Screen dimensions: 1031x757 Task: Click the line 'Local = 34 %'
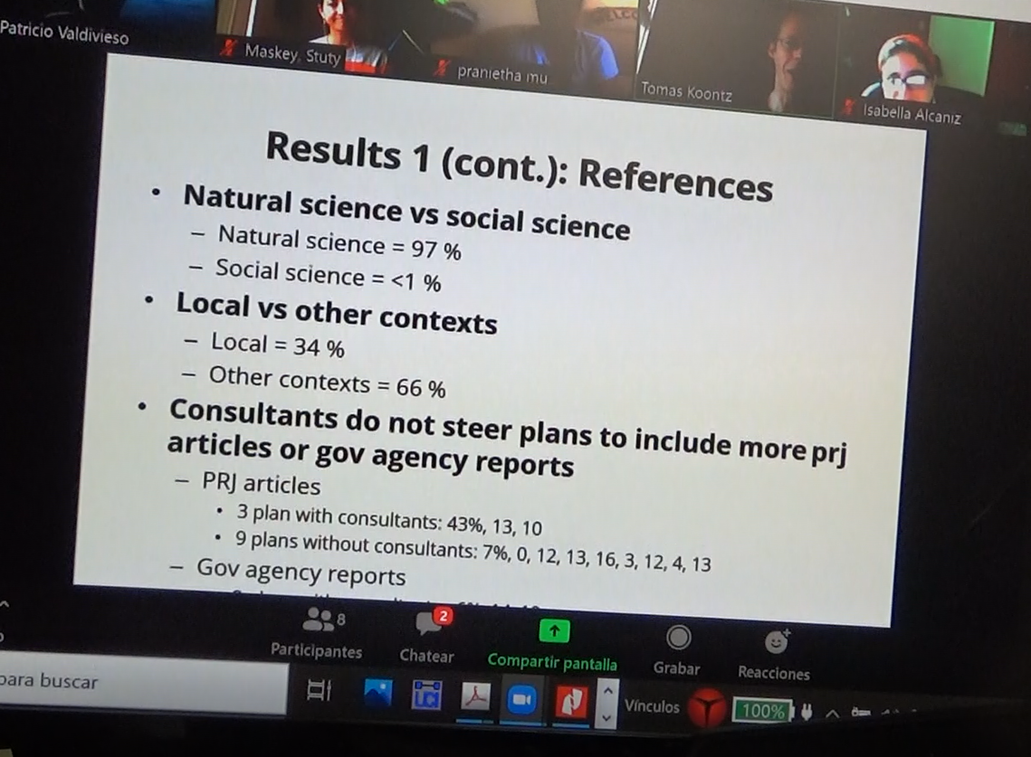(x=277, y=345)
